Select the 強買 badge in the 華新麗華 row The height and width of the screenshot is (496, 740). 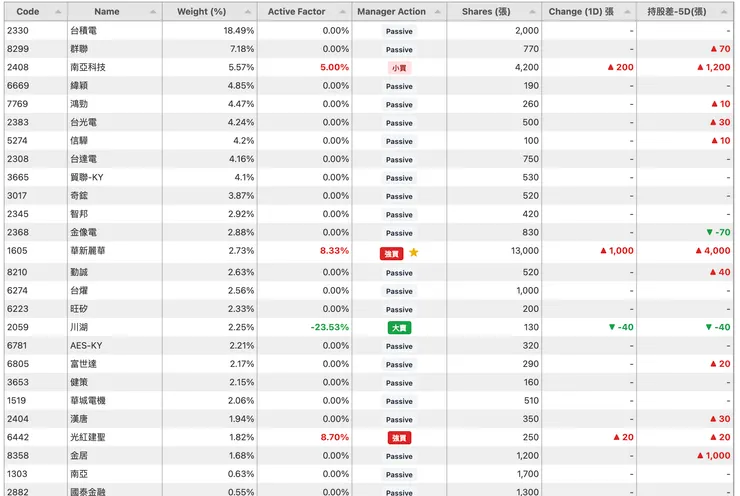click(x=392, y=253)
